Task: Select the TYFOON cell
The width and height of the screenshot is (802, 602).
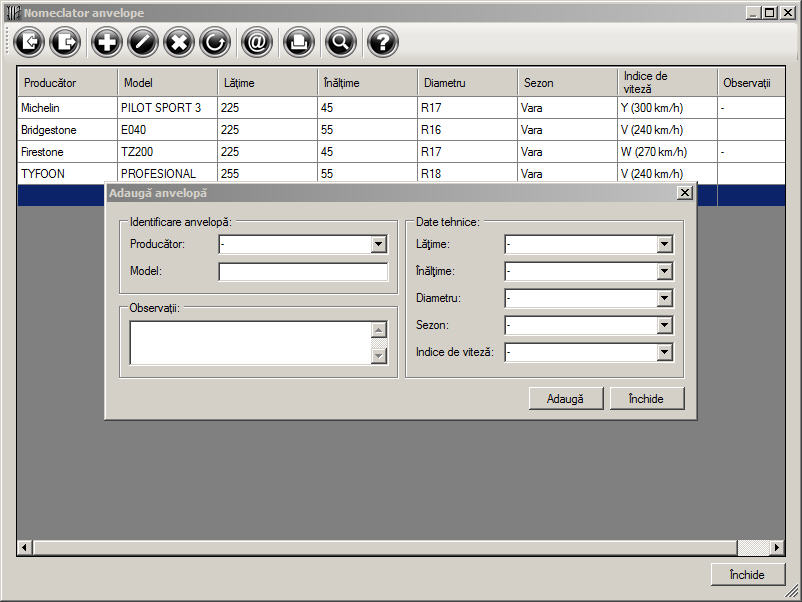Action: coord(68,173)
